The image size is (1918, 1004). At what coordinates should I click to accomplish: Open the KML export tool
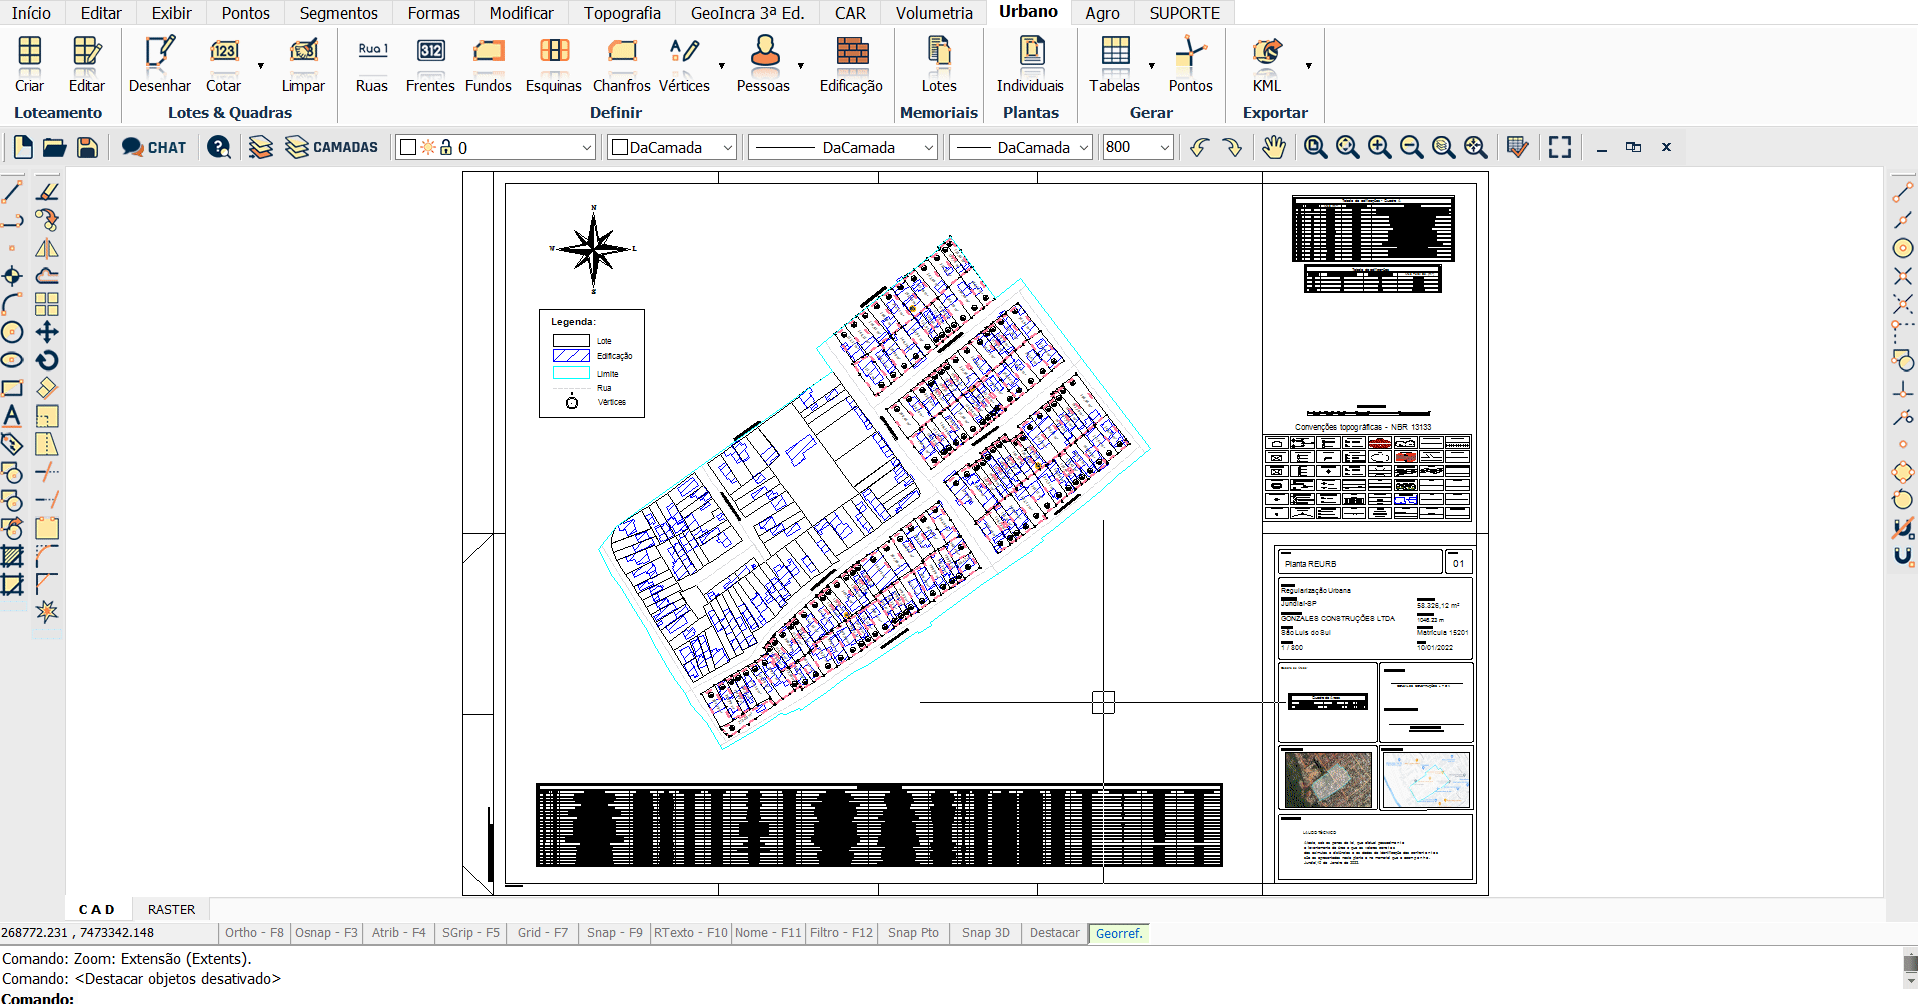click(1266, 64)
